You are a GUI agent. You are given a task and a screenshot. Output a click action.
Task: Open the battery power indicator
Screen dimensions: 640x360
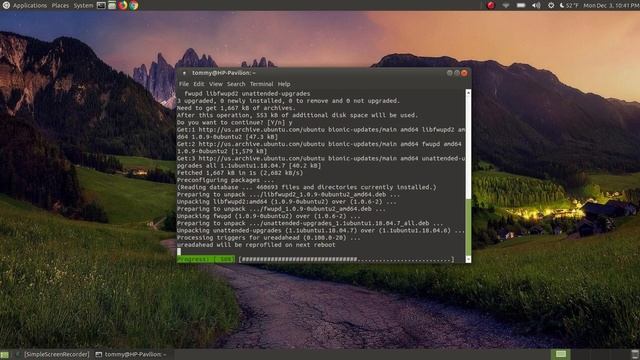521,5
